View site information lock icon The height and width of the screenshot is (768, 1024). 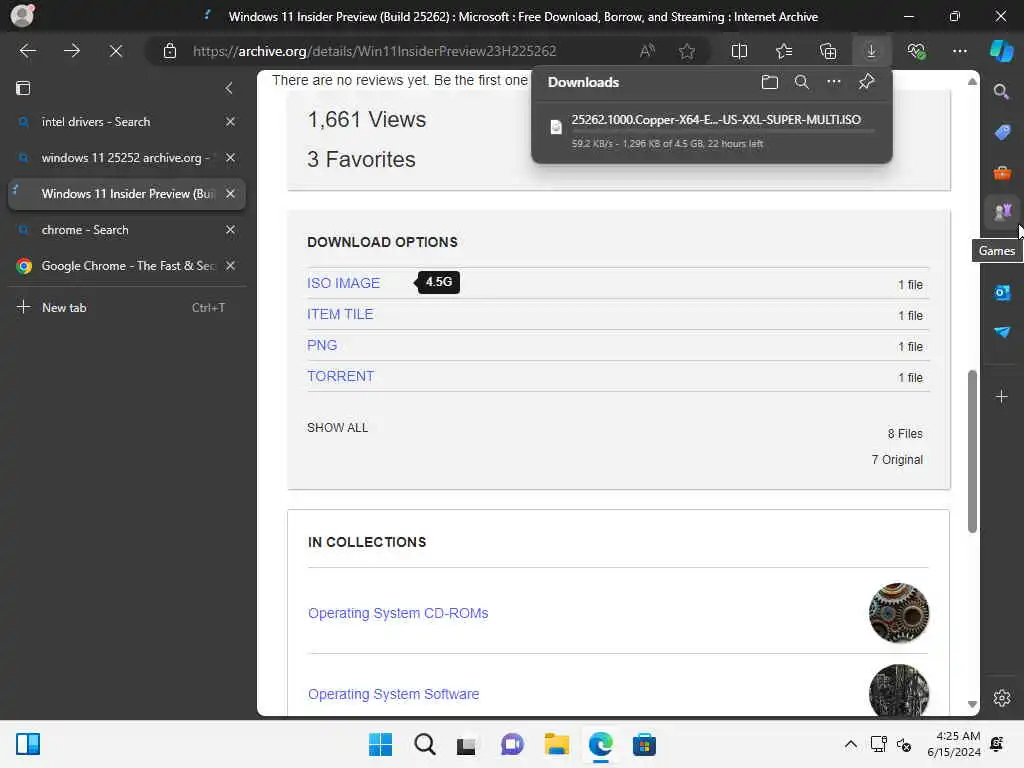pyautogui.click(x=170, y=51)
